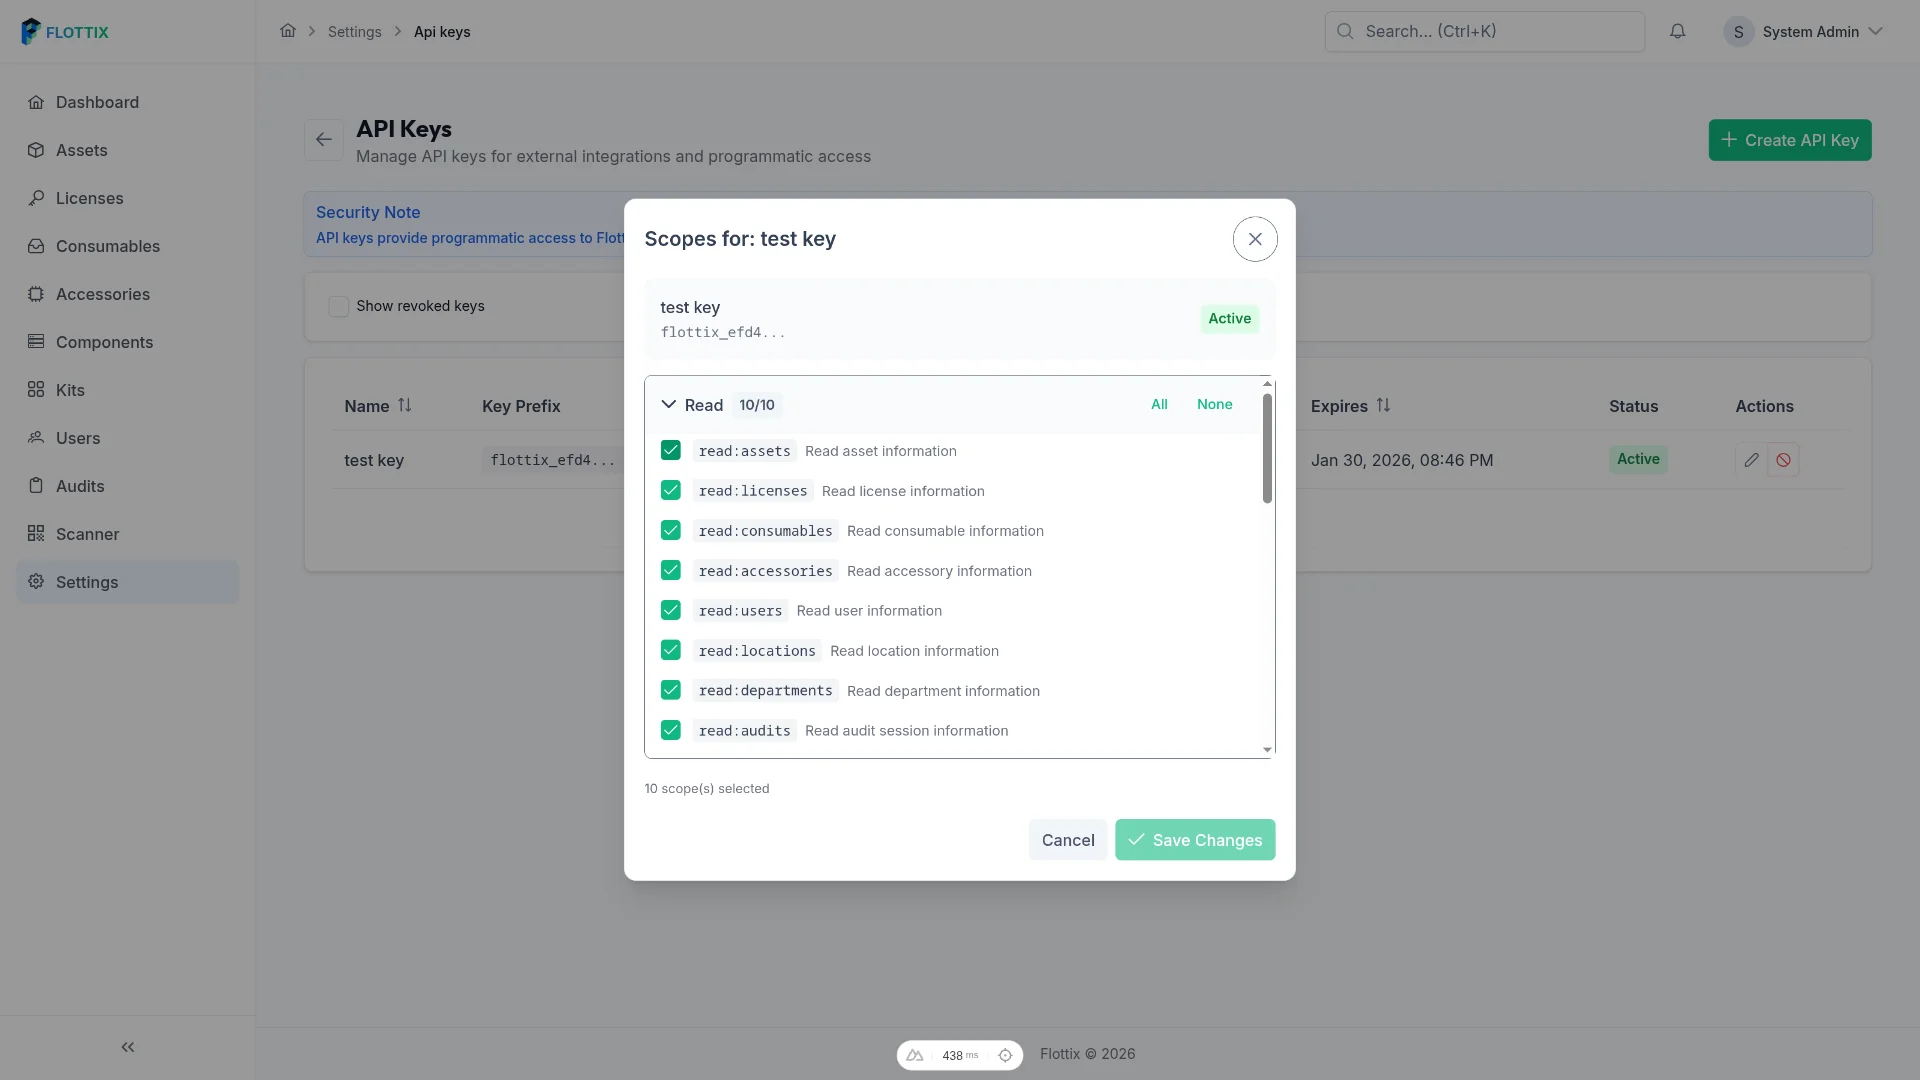Click the Save Changes button
The image size is (1920, 1080).
click(1195, 840)
